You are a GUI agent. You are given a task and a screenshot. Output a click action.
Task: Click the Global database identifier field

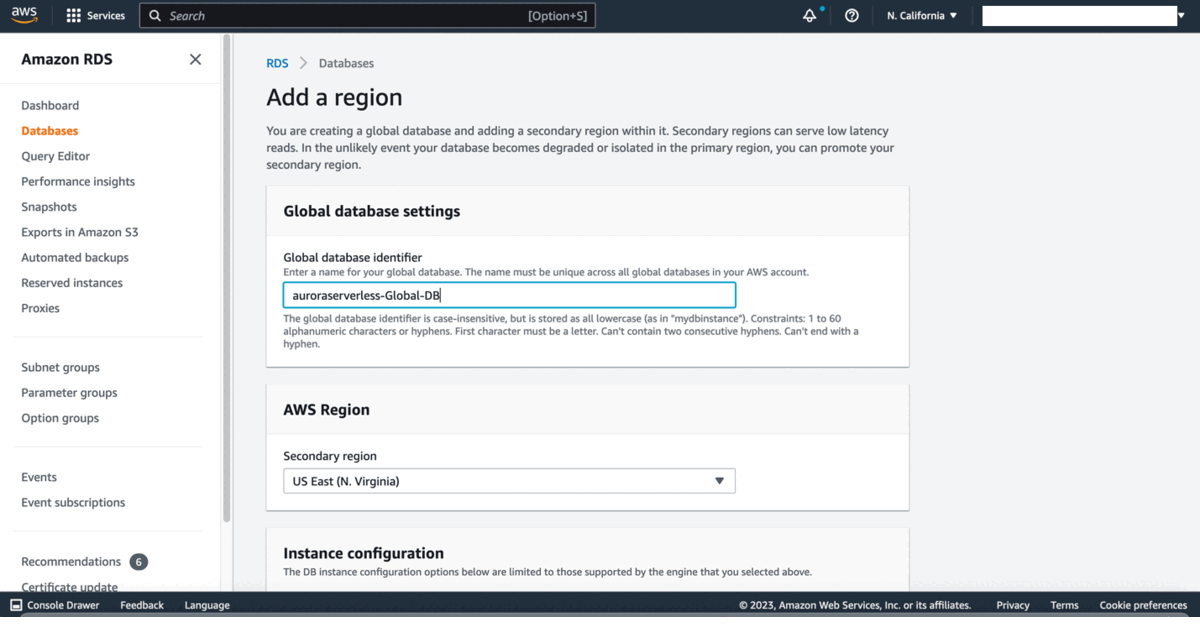click(x=509, y=295)
